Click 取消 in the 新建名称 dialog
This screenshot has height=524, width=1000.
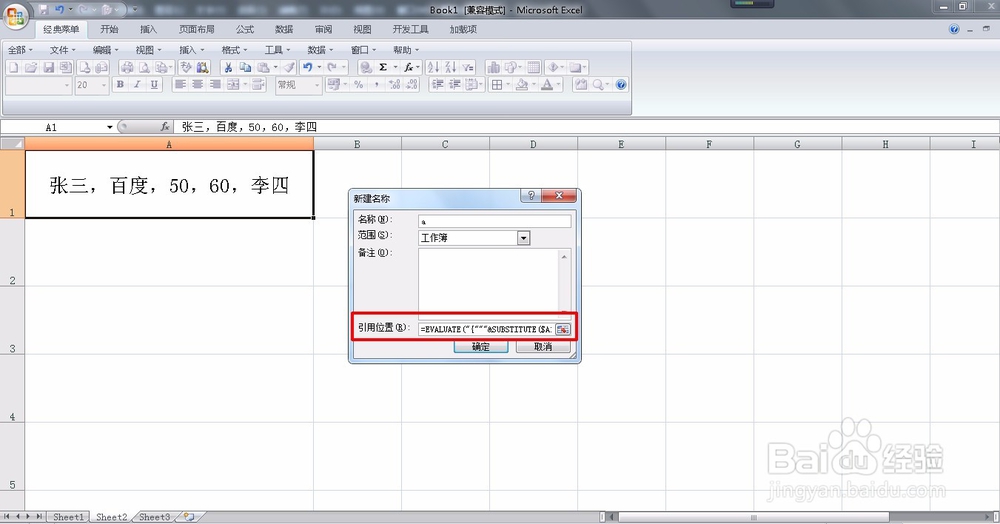coord(543,347)
